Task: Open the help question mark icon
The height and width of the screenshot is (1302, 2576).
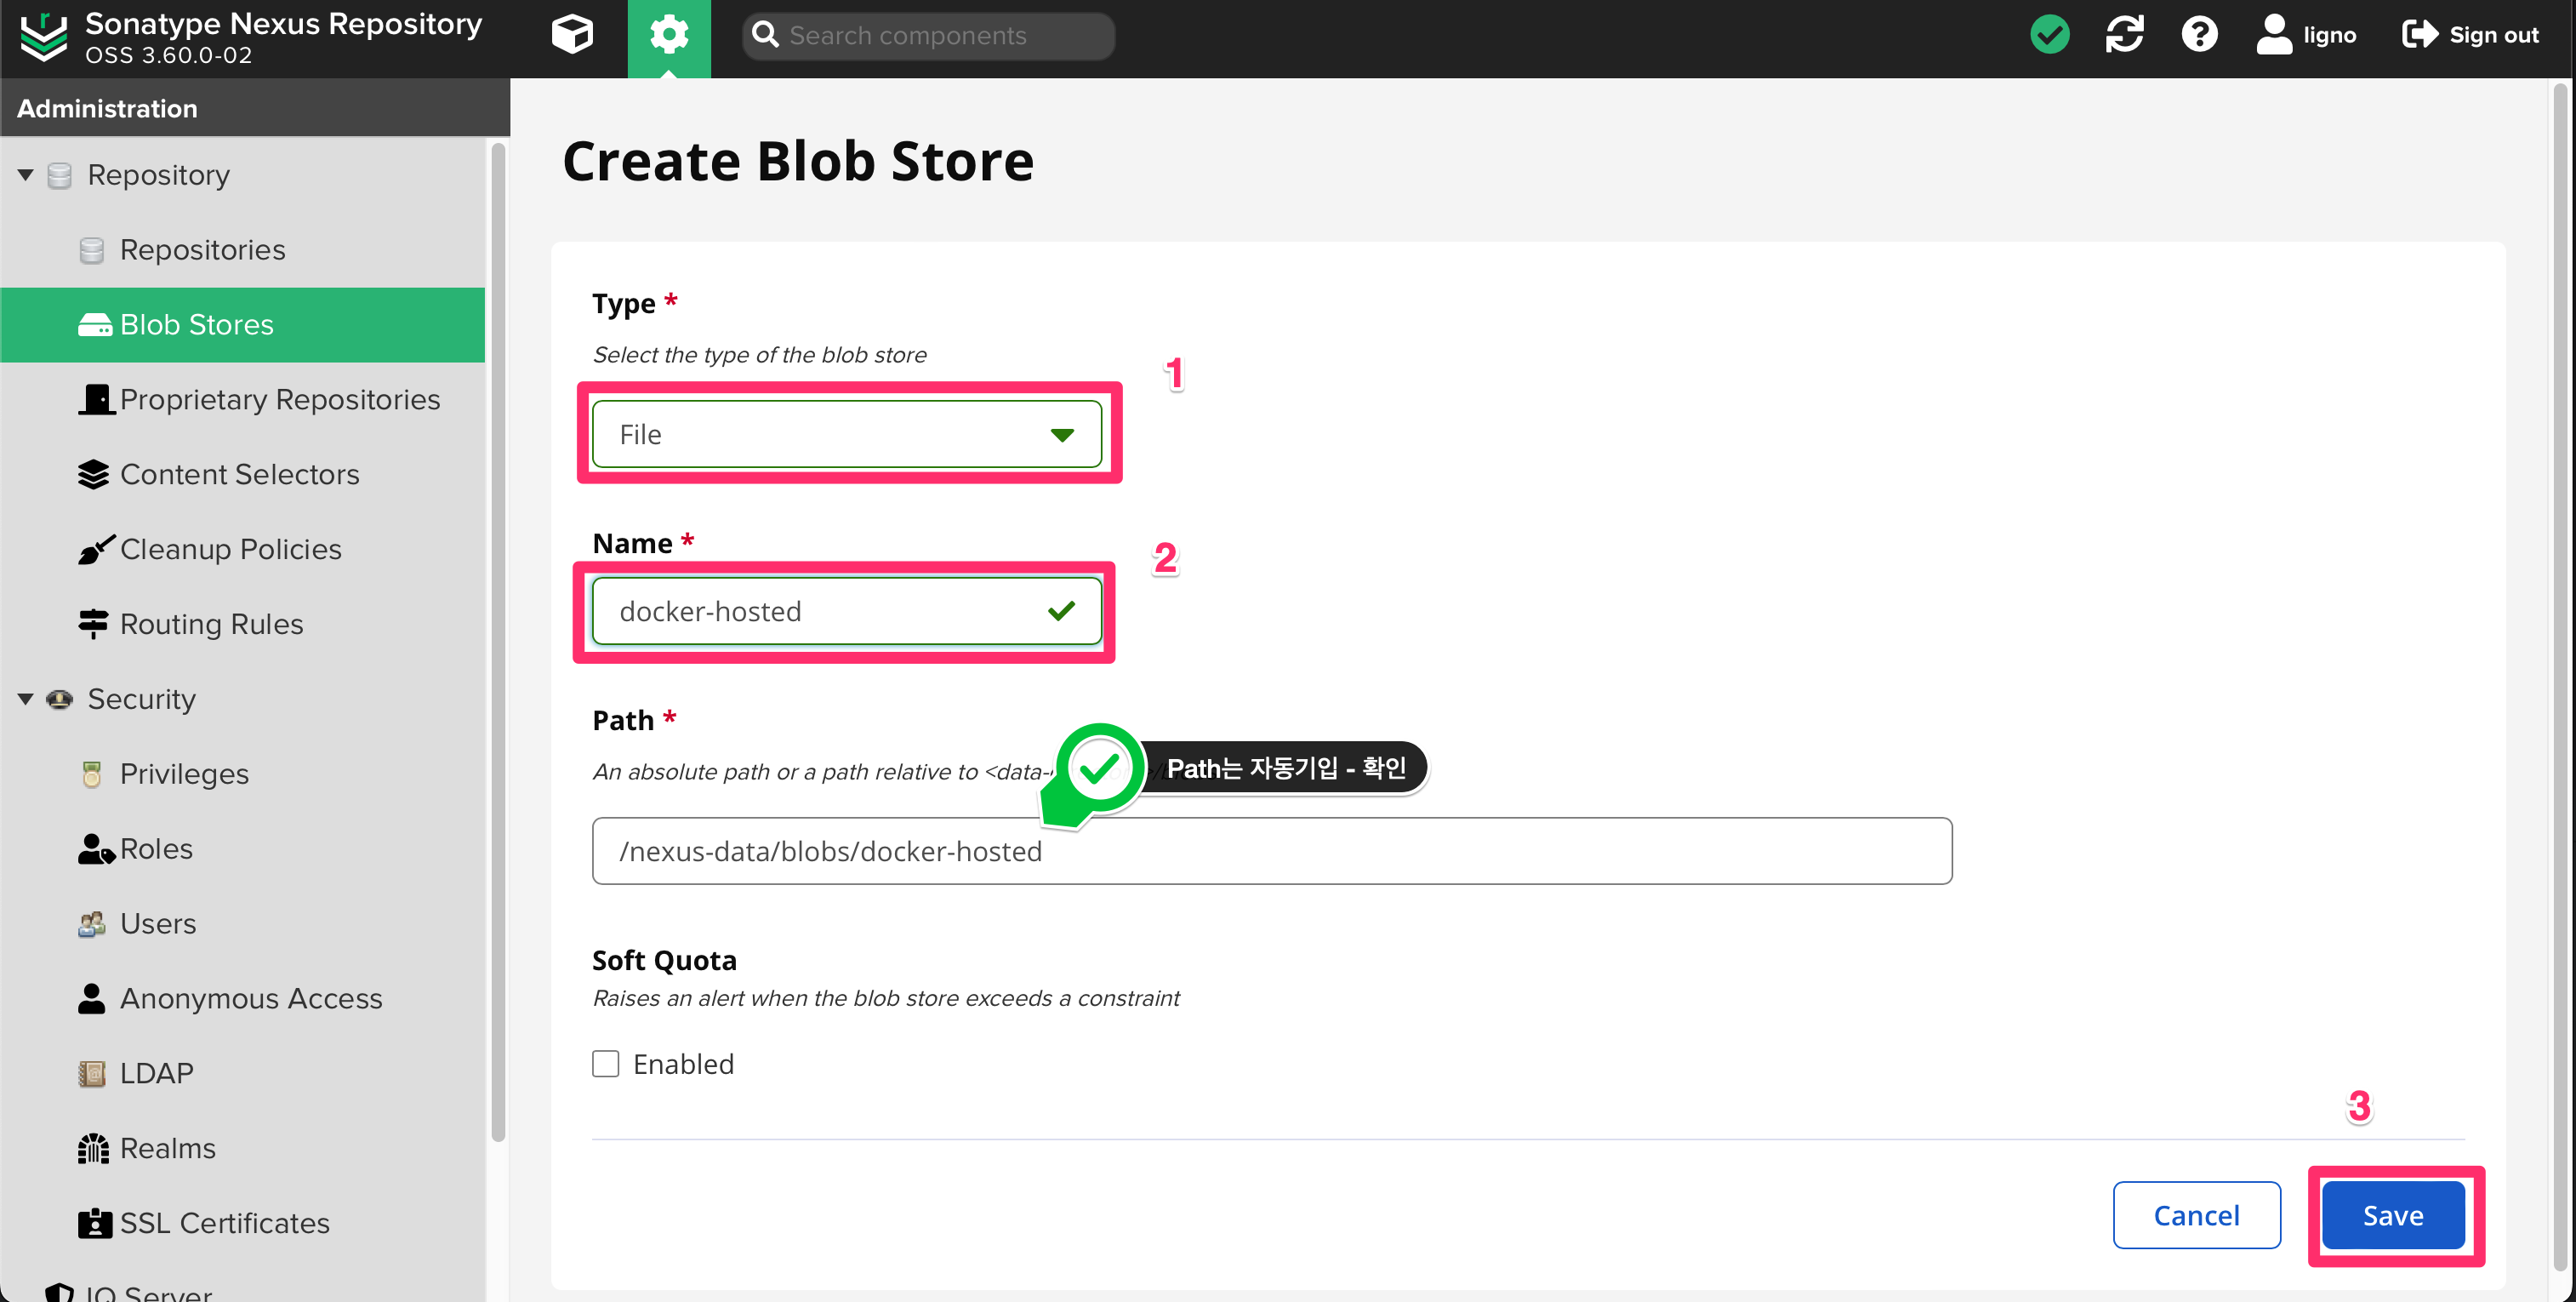Action: tap(2199, 35)
